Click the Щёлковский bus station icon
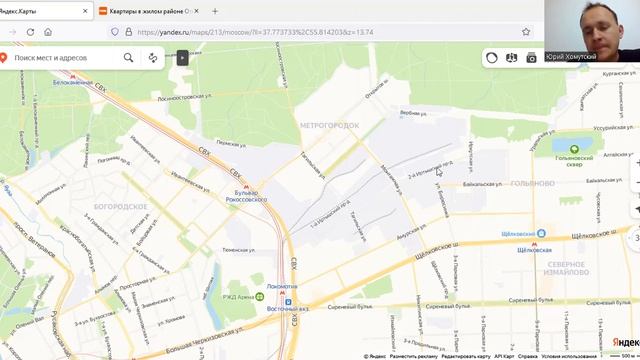This screenshot has height=360, width=640. [x=541, y=233]
